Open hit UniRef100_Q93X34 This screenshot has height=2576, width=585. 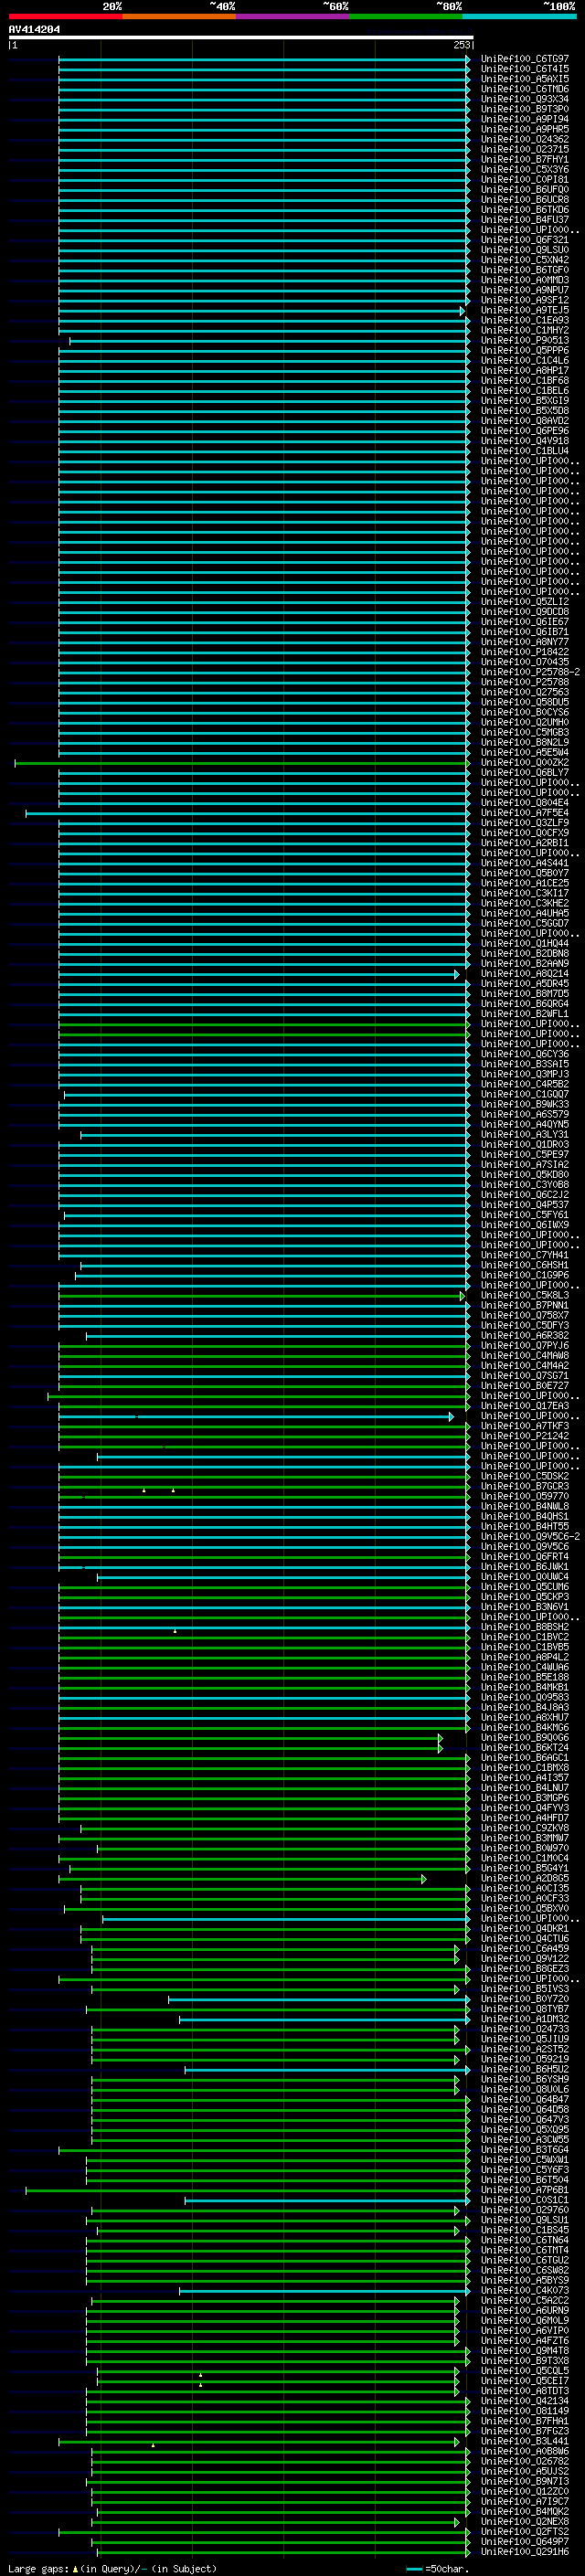(525, 99)
